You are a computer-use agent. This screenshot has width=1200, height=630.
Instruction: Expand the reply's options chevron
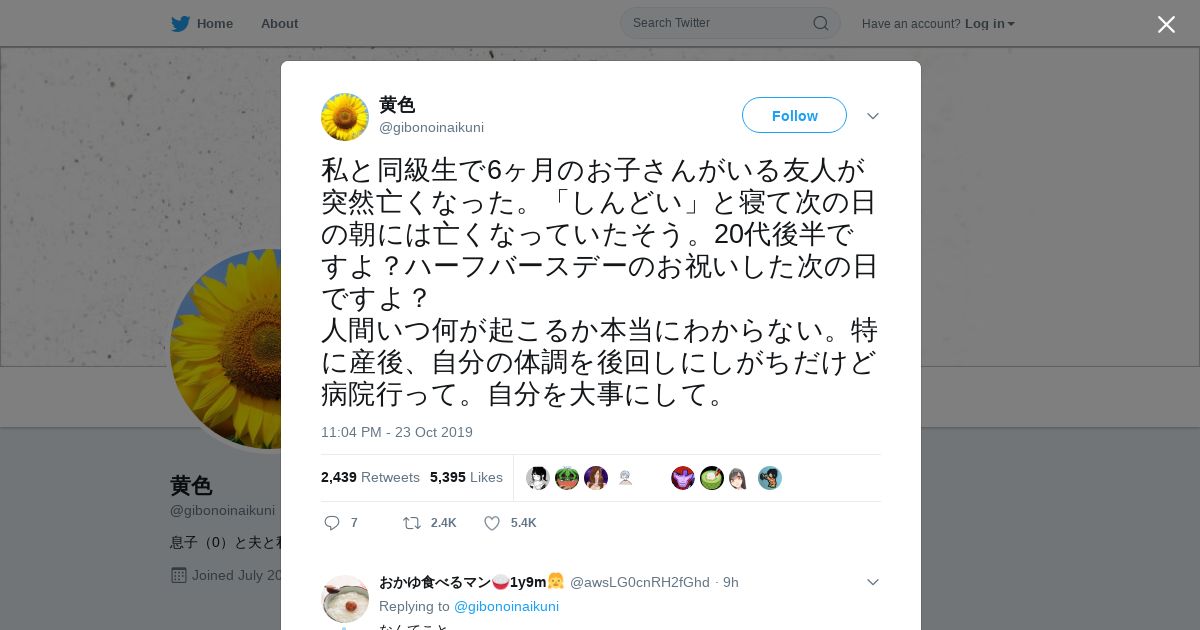pyautogui.click(x=873, y=582)
